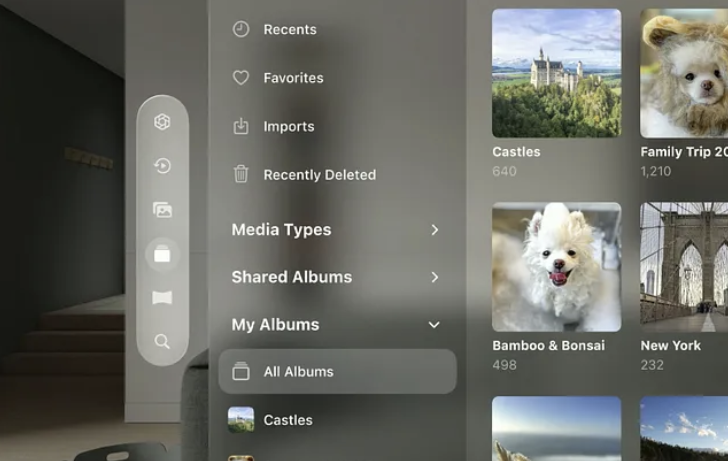728x461 pixels.
Task: Click the 1,210 count under Family Trip
Action: [x=656, y=171]
